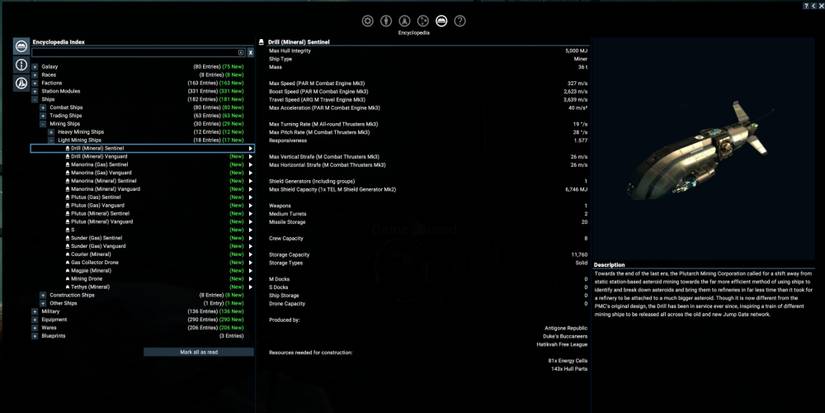Screen dimensions: 825x413
Task: Click the back arrow icon at top-right corner
Action: coord(813,6)
